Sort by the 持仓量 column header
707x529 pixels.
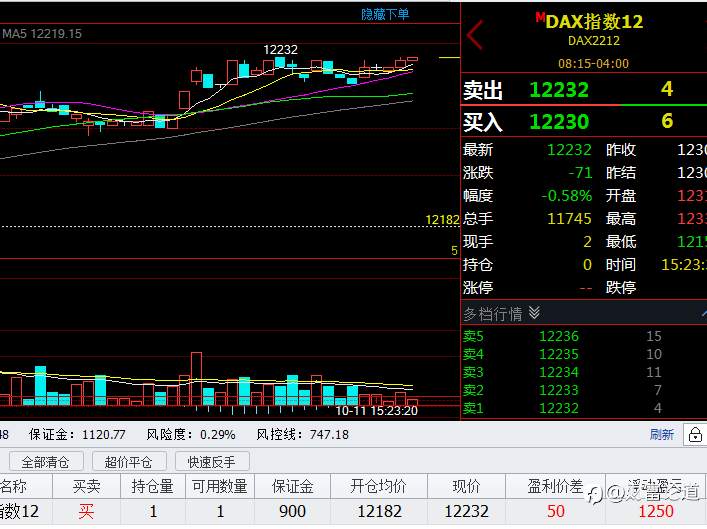(x=152, y=486)
